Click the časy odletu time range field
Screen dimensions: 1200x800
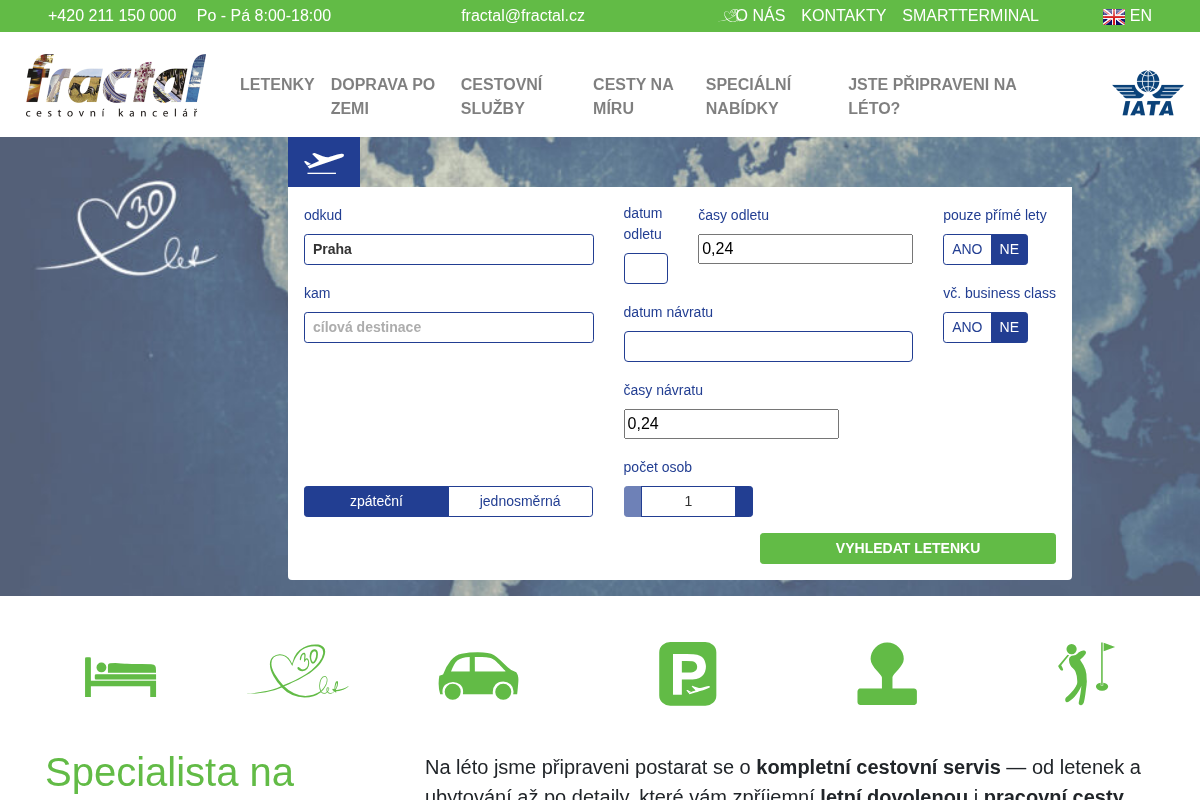(x=805, y=249)
